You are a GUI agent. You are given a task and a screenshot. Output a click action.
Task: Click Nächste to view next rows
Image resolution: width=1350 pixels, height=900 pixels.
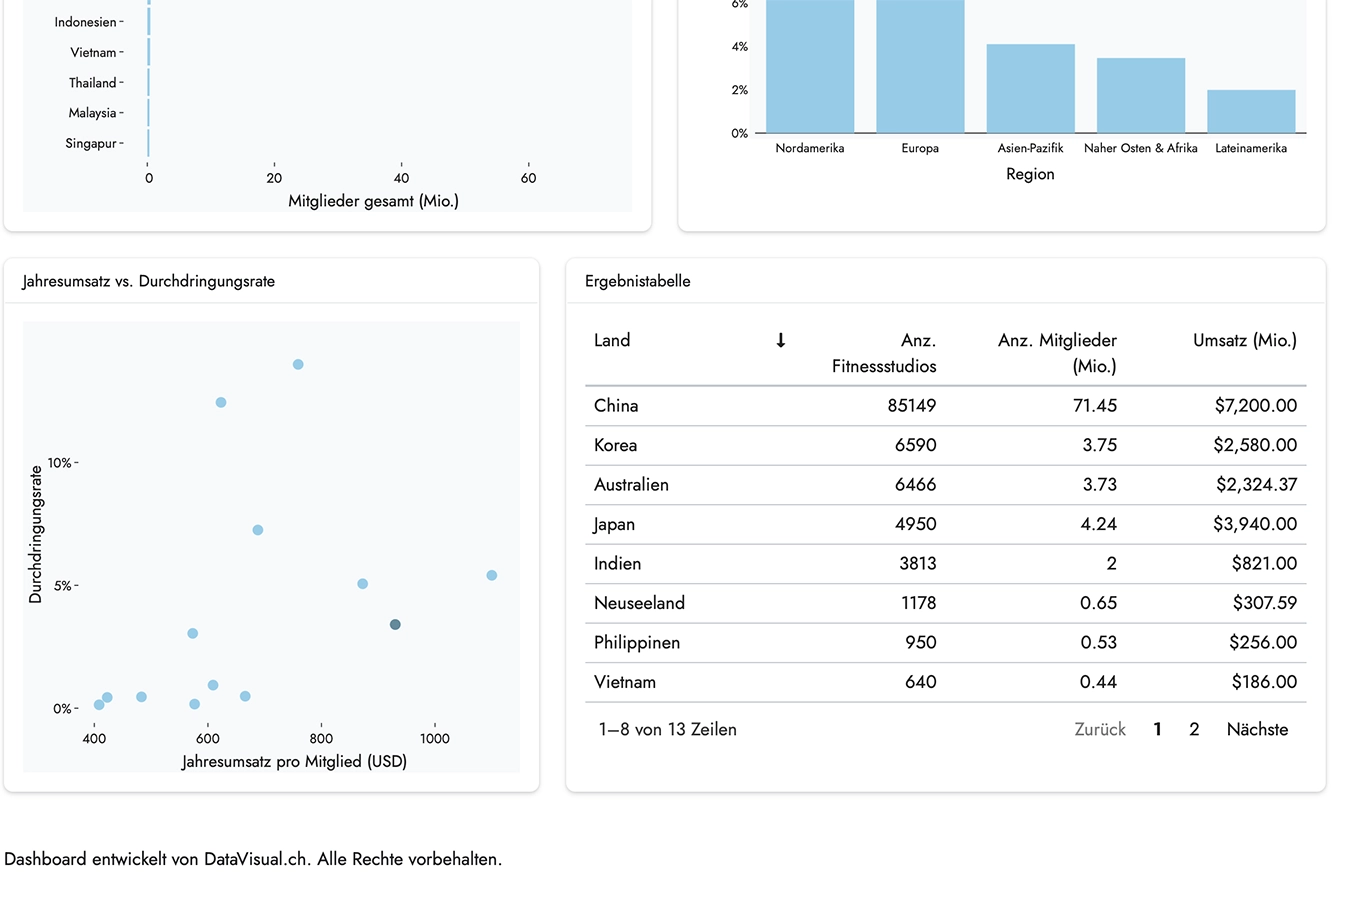point(1257,730)
